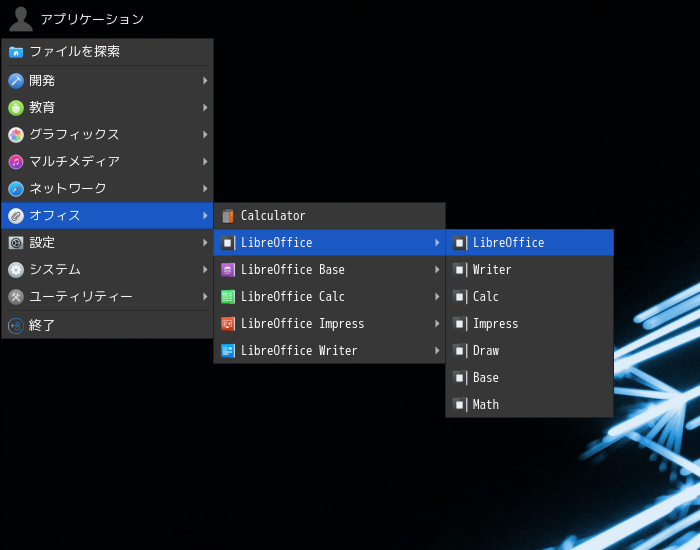Choose LibreOffice Calc text in middle submenu
700x550 pixels.
(293, 296)
